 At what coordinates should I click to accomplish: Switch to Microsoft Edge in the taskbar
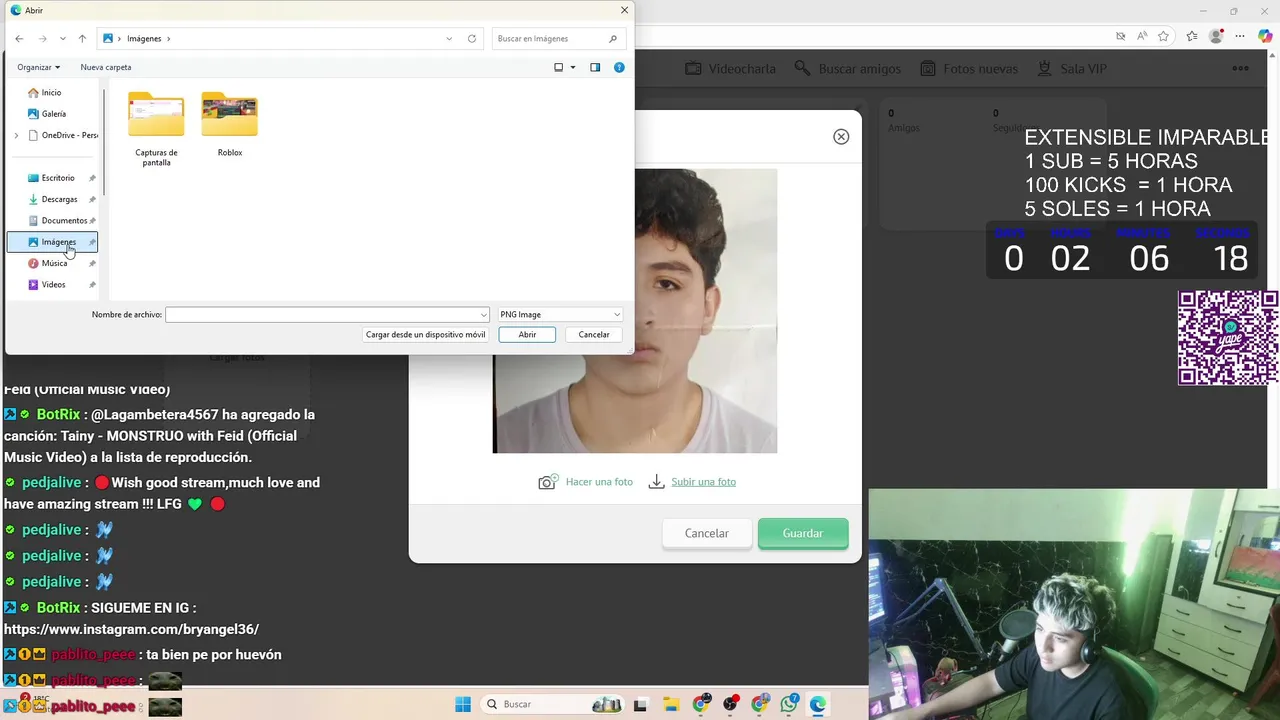(x=818, y=704)
